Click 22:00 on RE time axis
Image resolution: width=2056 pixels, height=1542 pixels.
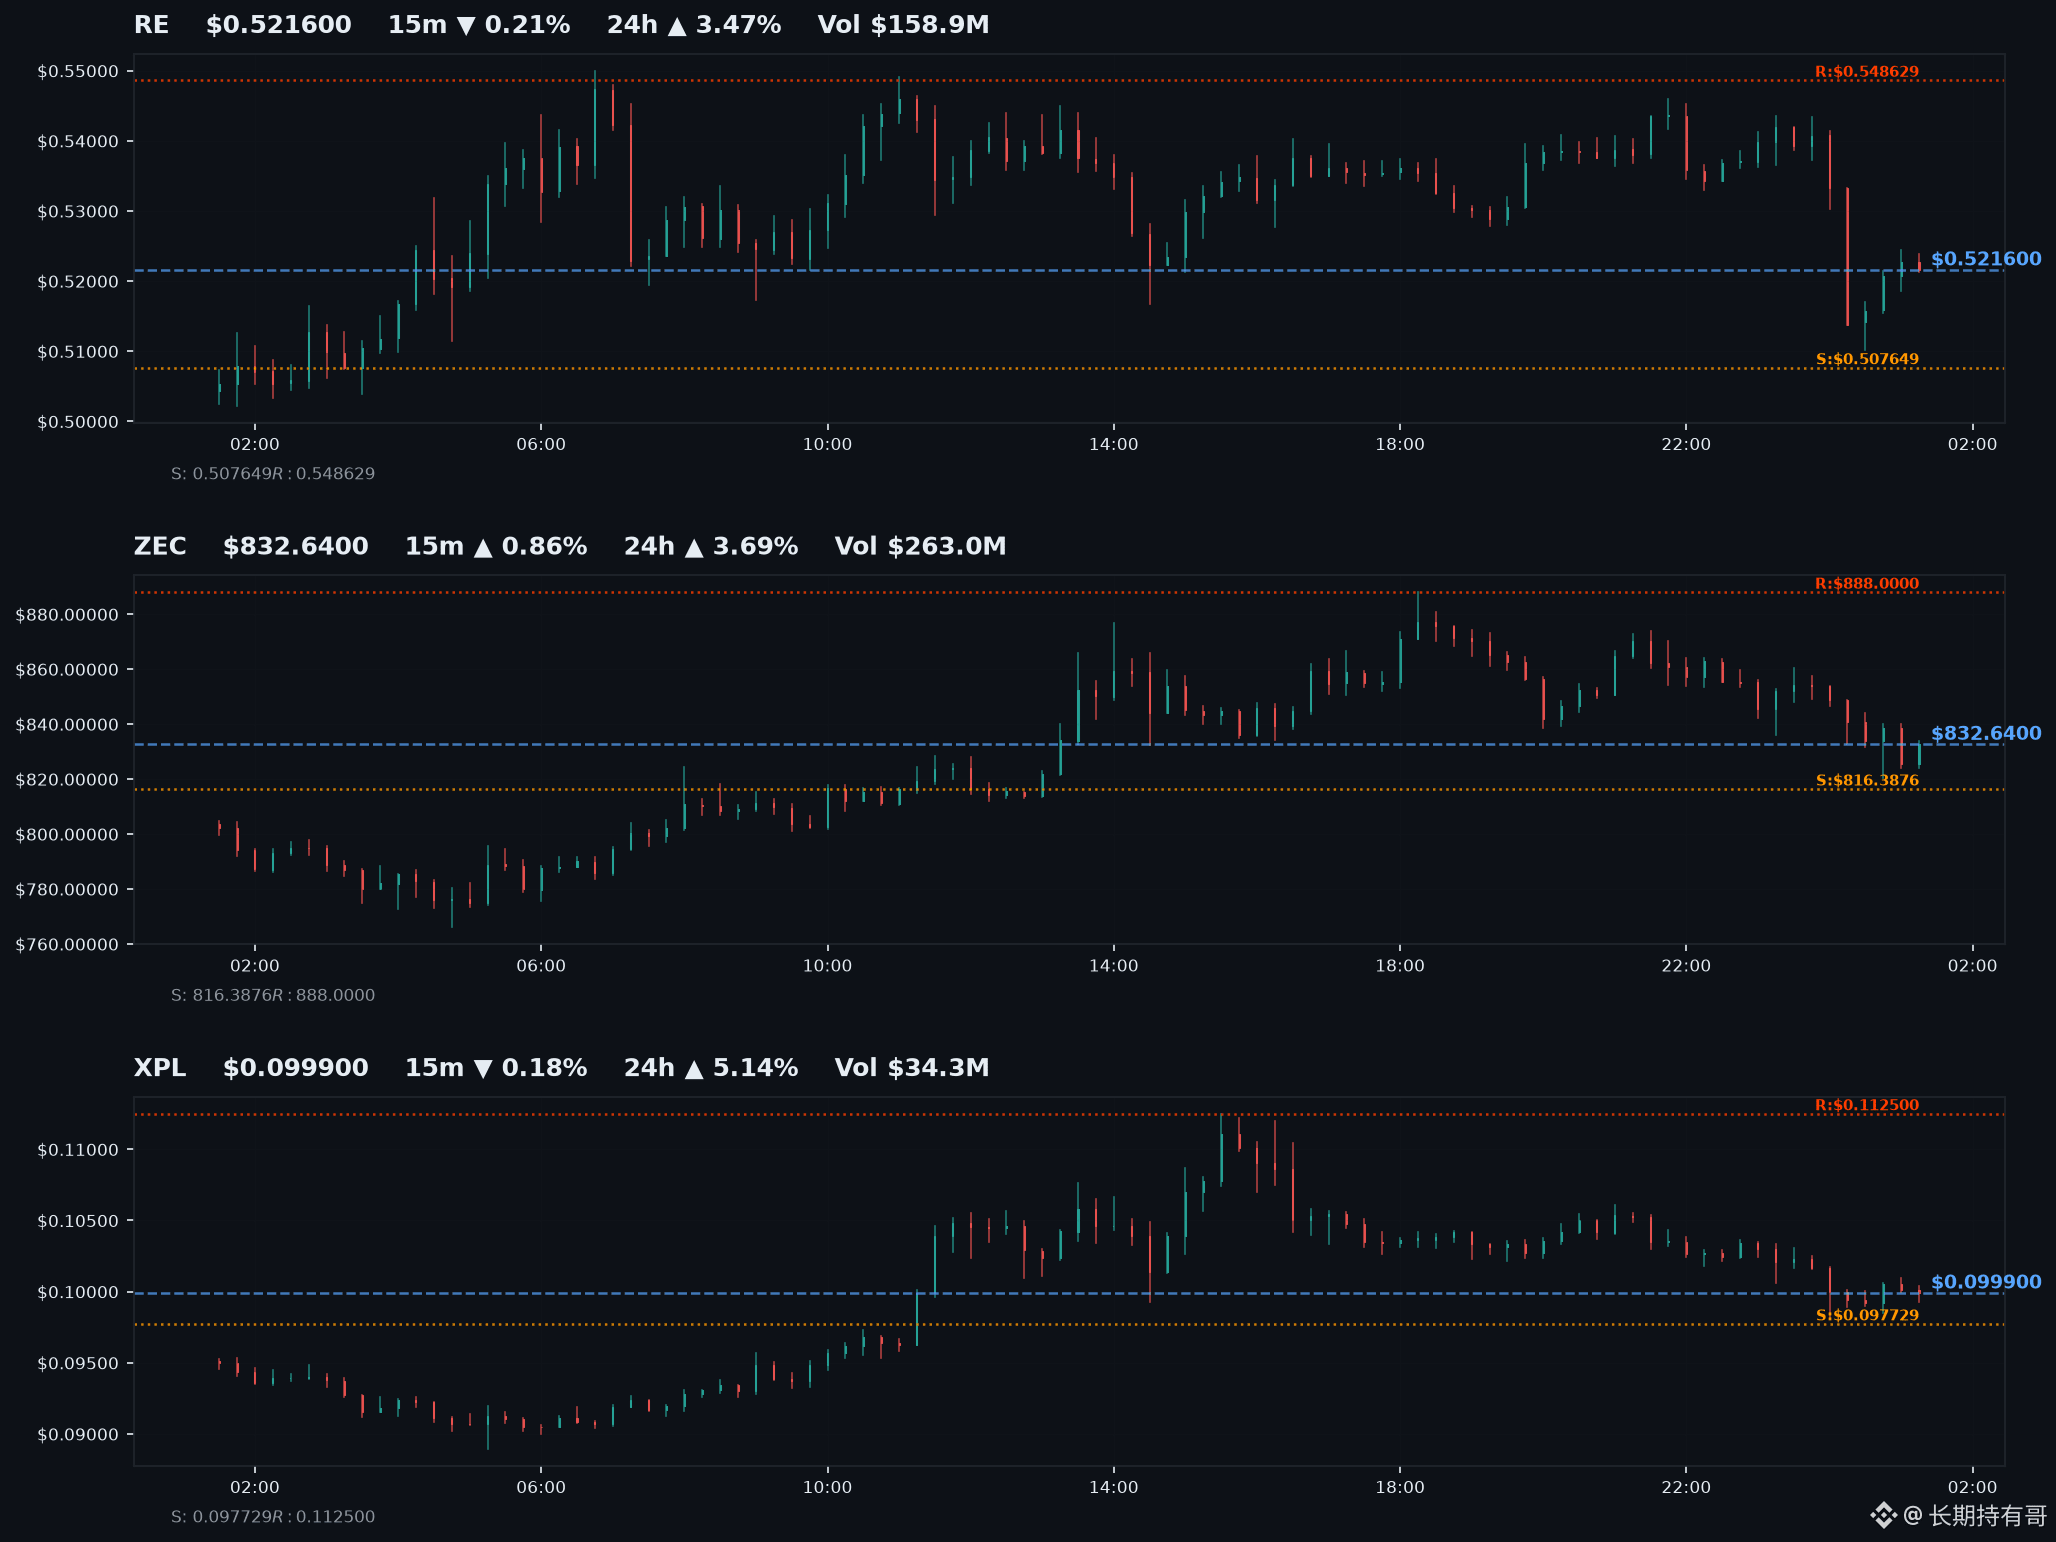(x=1686, y=445)
